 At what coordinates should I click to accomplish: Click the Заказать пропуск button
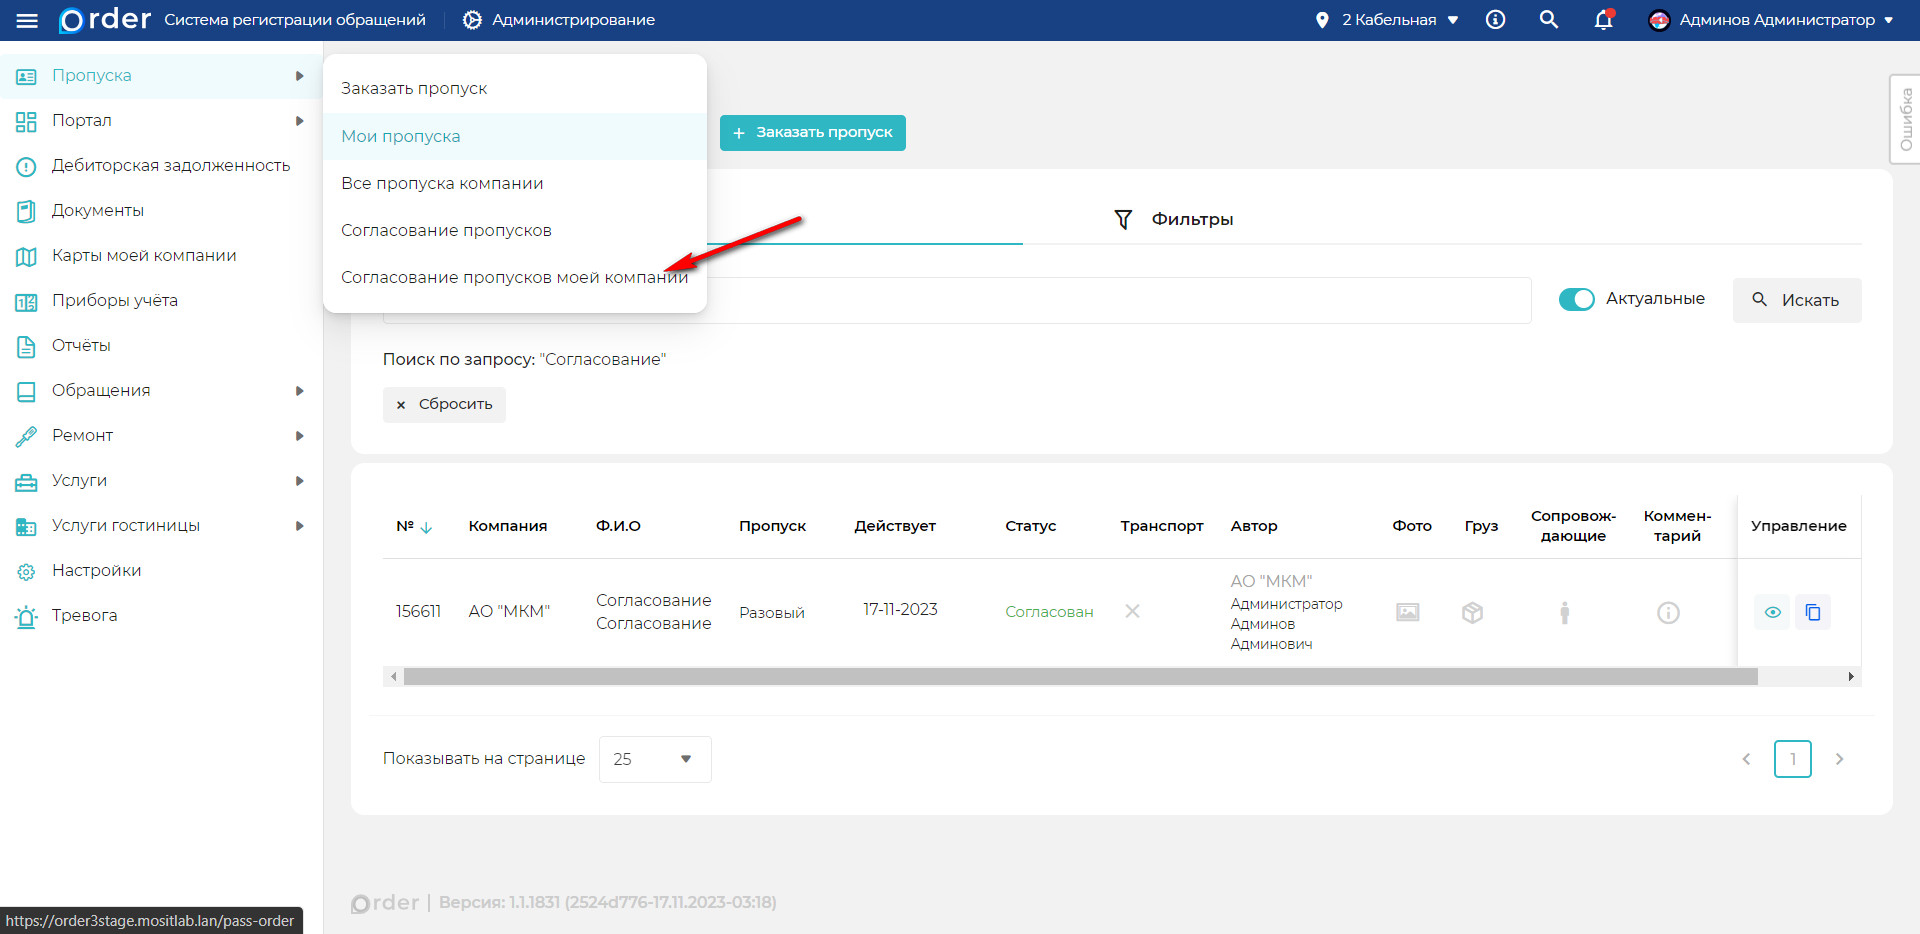812,133
